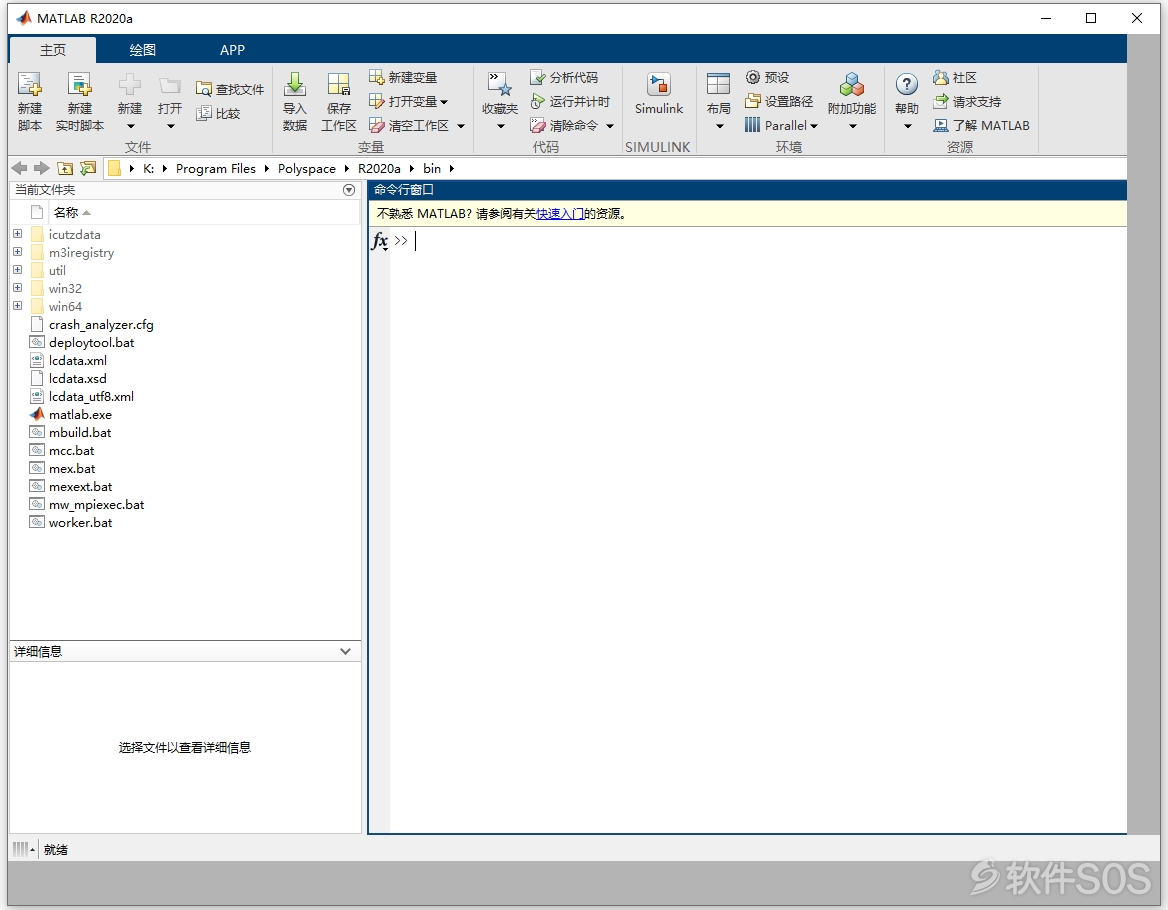This screenshot has width=1168, height=910.
Task: Click the Run and Time (运行并计时) button
Action: (x=570, y=101)
